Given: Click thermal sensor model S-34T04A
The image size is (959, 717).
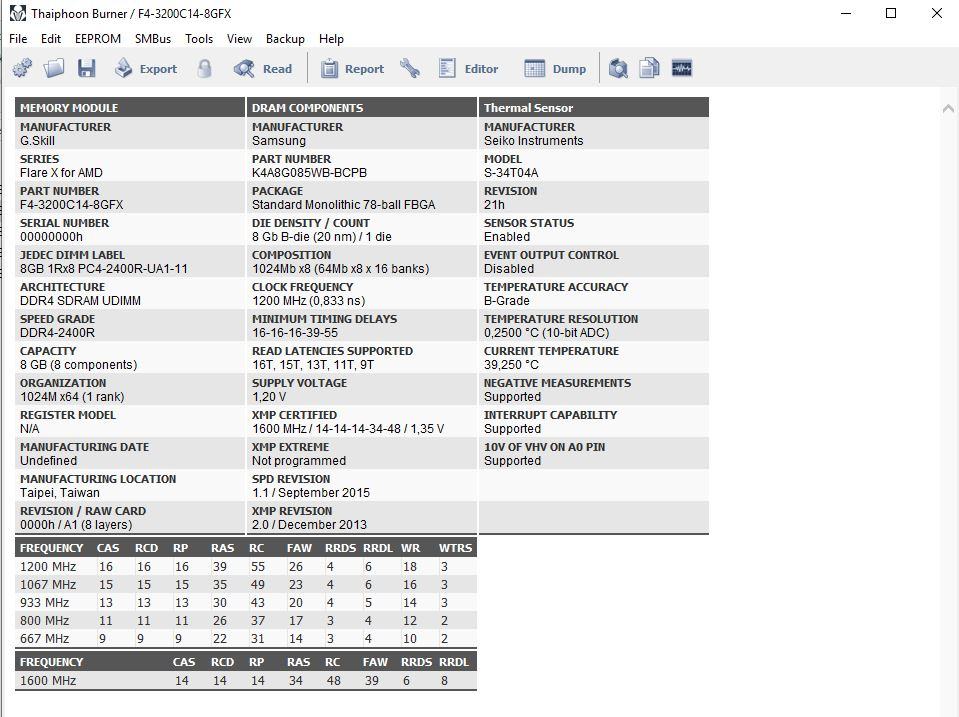Looking at the screenshot, I should 511,173.
